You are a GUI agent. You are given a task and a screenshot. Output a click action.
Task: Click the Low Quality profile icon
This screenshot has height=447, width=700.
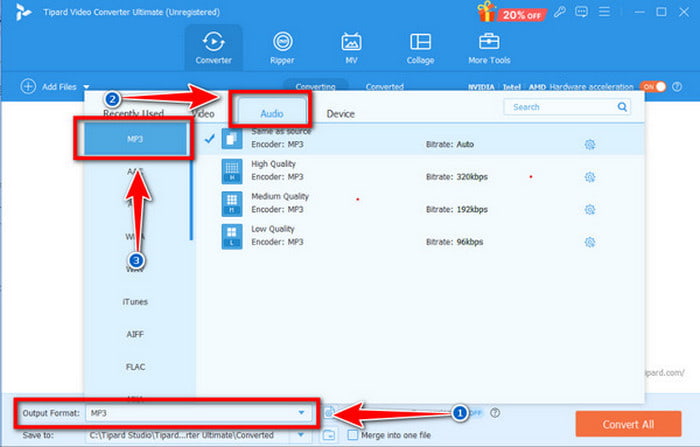click(x=232, y=236)
